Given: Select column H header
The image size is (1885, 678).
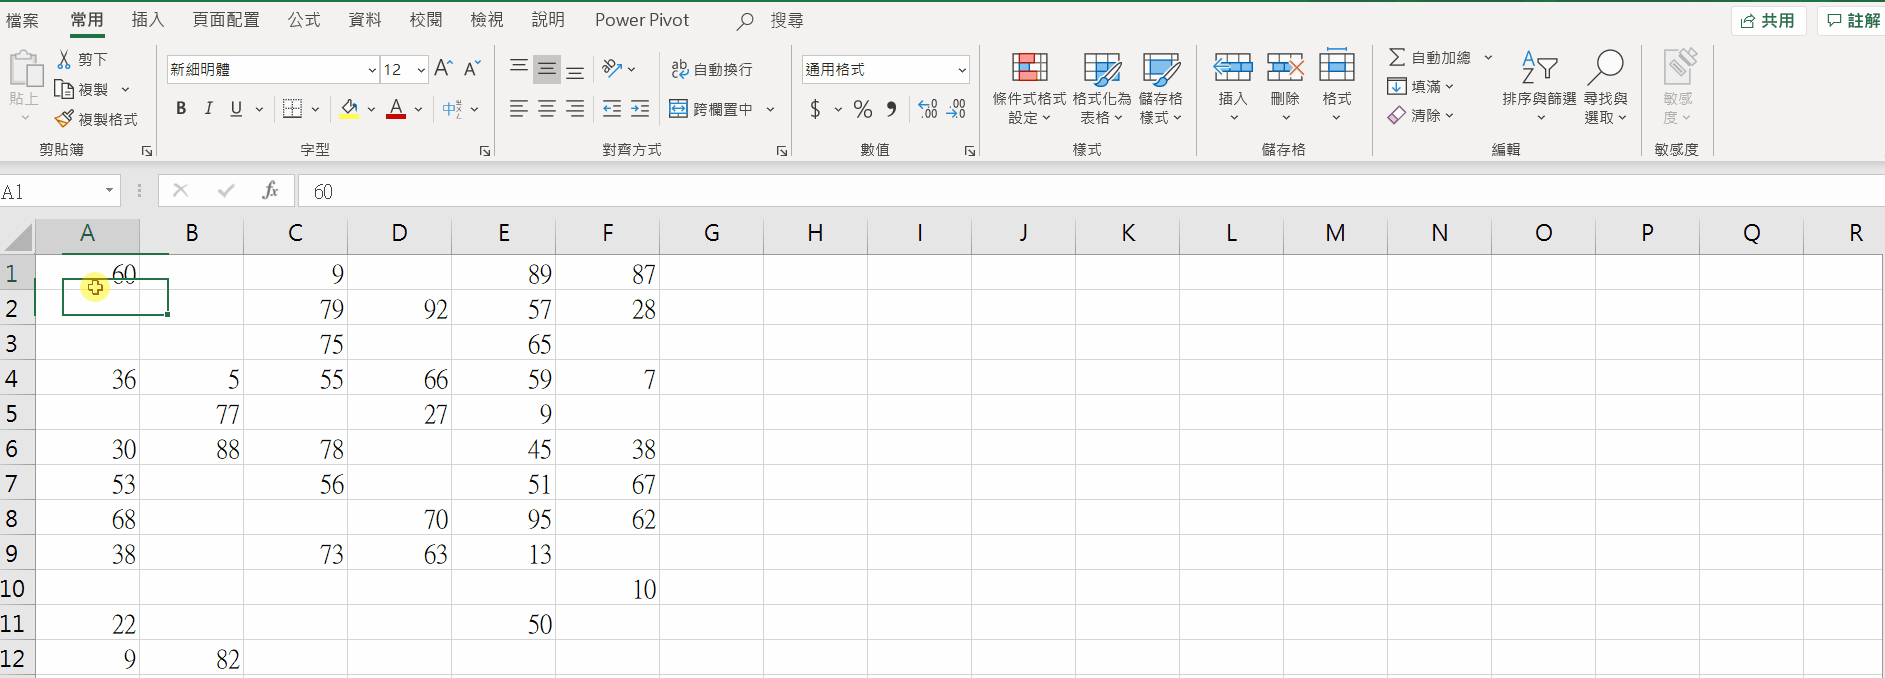Looking at the screenshot, I should (815, 233).
